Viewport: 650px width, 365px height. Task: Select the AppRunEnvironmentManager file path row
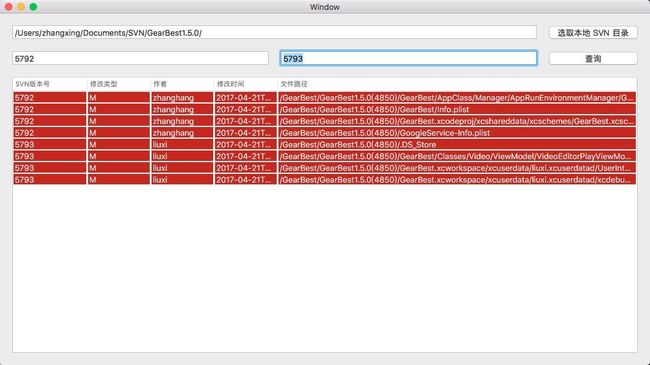coord(324,97)
